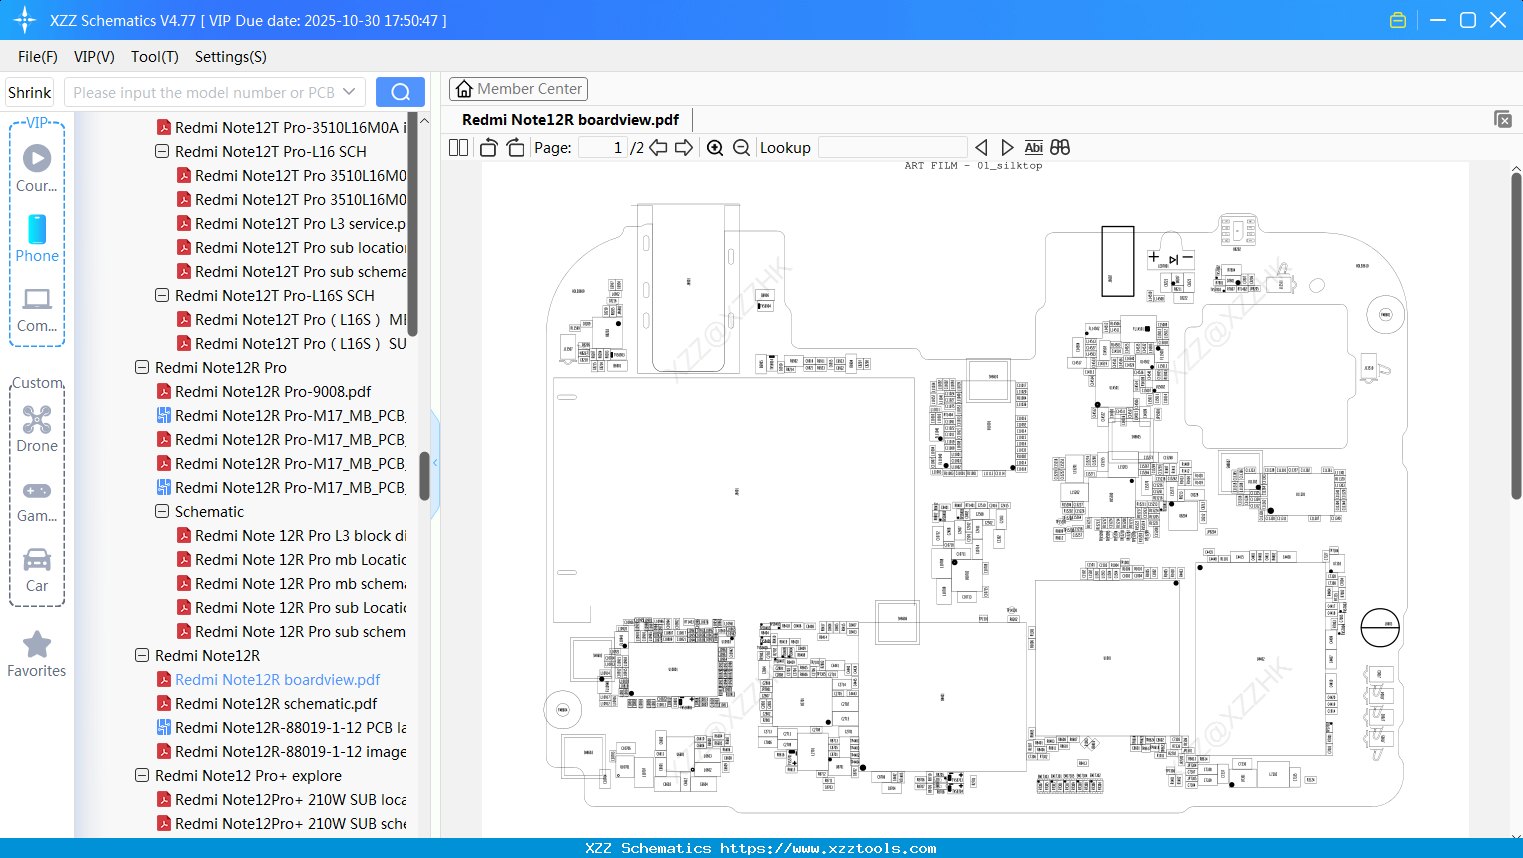
Task: Click the Shrink button
Action: [x=29, y=91]
